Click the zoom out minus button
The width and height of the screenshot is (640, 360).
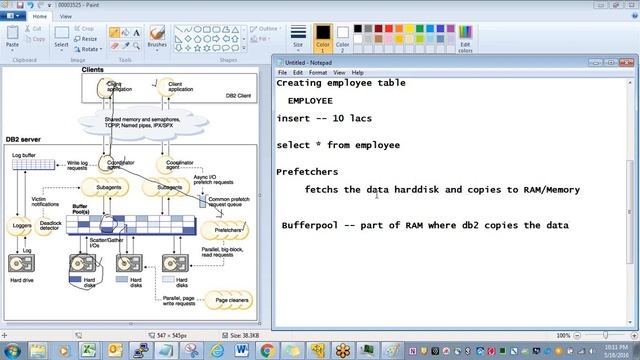577,336
